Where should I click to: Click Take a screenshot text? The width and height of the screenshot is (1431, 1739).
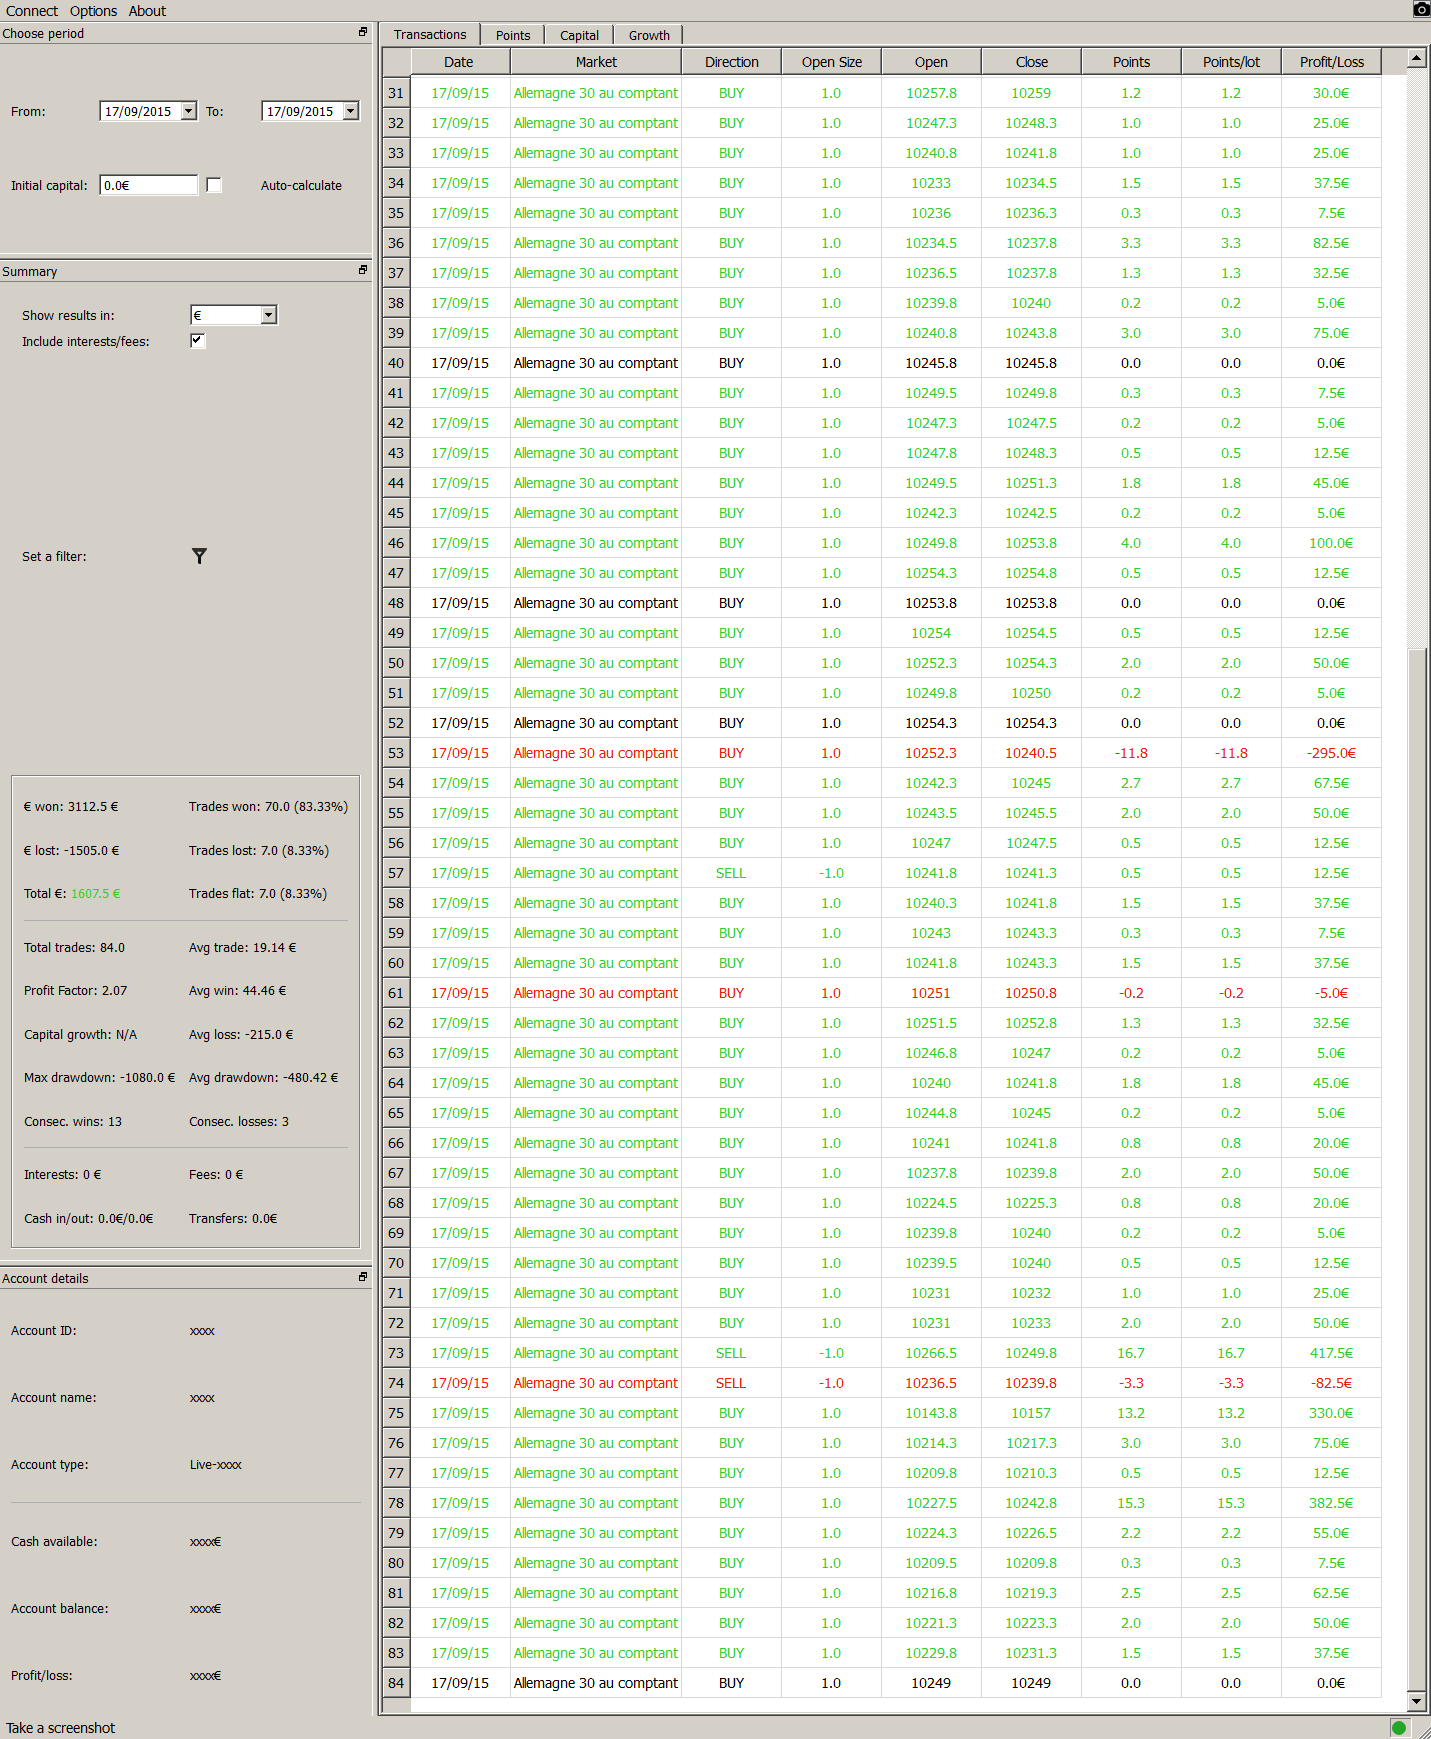pyautogui.click(x=60, y=1728)
